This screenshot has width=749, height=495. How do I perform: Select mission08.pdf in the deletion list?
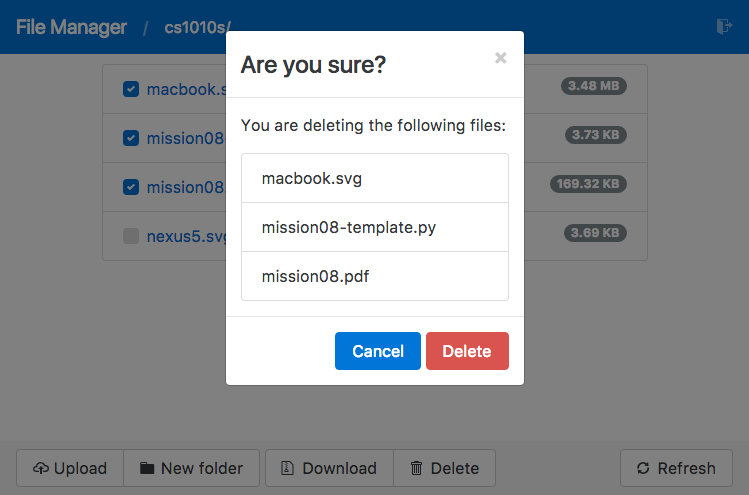click(375, 276)
